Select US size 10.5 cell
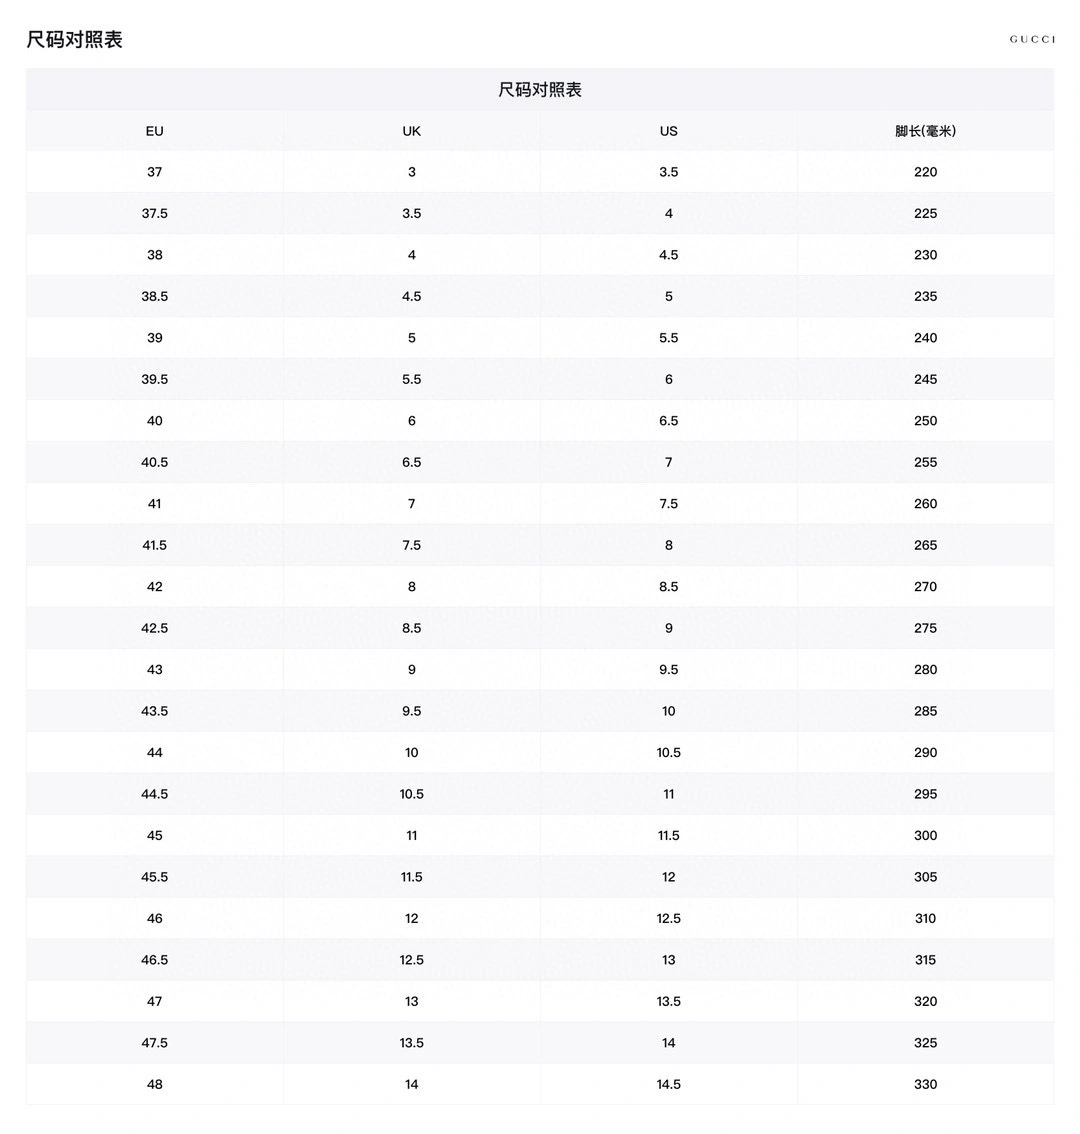 click(668, 753)
